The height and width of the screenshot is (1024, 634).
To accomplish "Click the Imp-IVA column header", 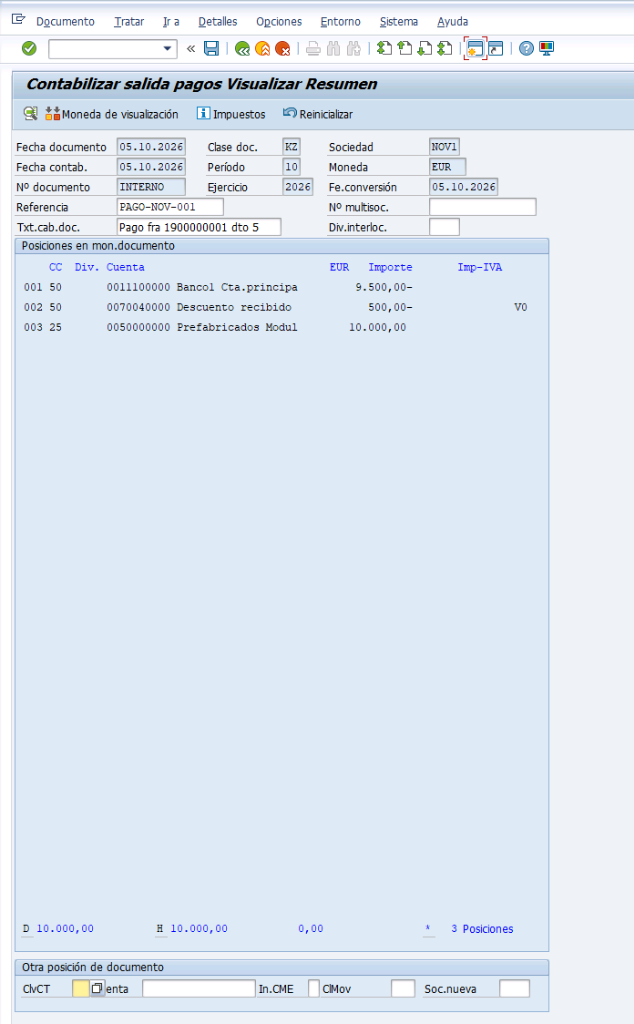I will 480,267.
